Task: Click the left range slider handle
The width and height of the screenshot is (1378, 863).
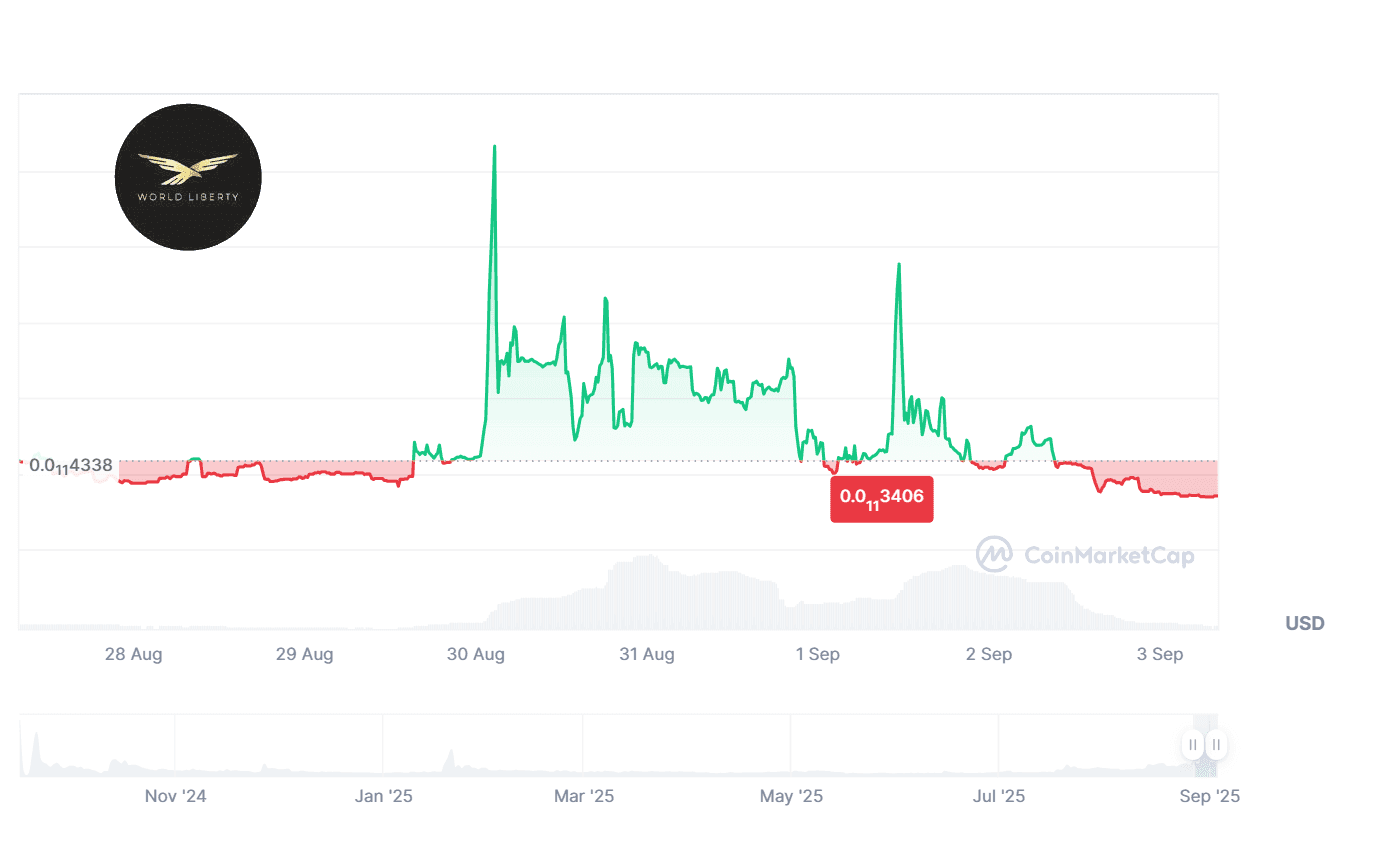Action: coord(1192,745)
